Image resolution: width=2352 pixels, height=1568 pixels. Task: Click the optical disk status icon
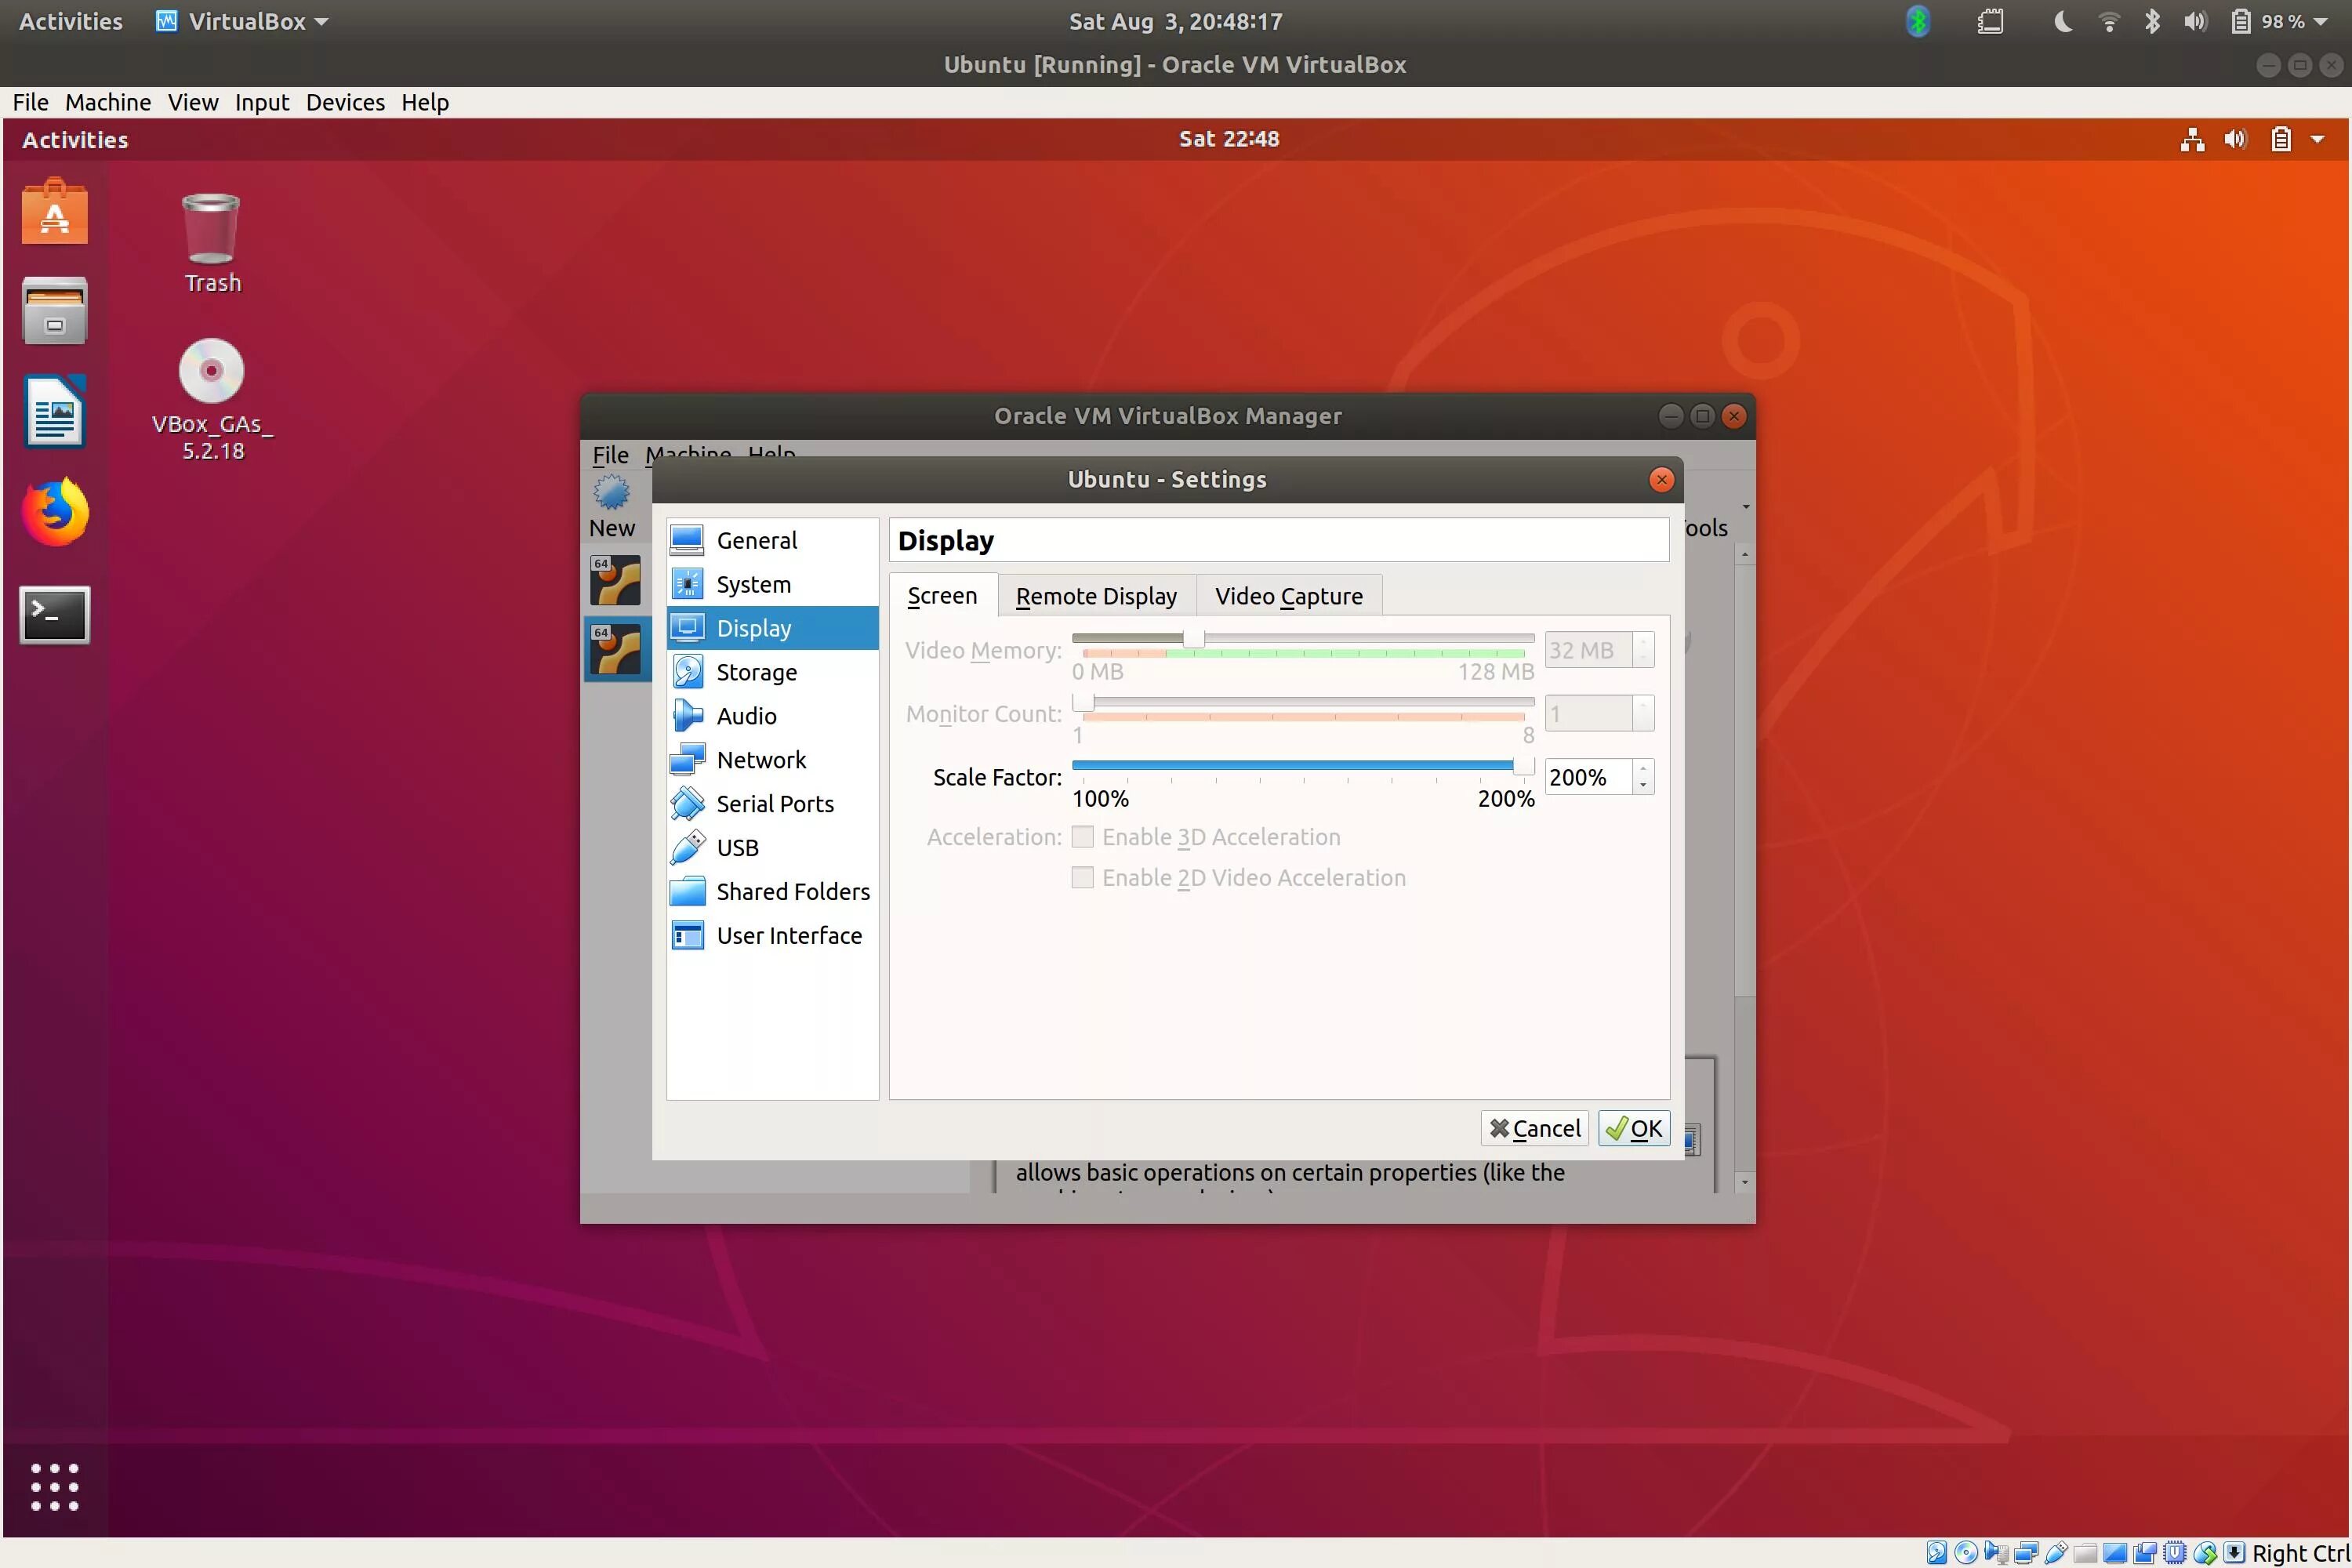1966,1553
